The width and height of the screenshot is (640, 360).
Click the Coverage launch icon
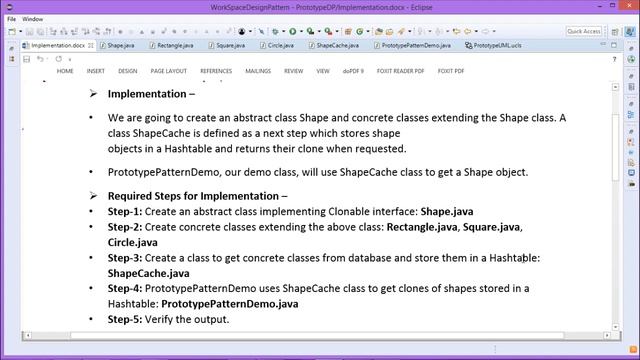[310, 31]
